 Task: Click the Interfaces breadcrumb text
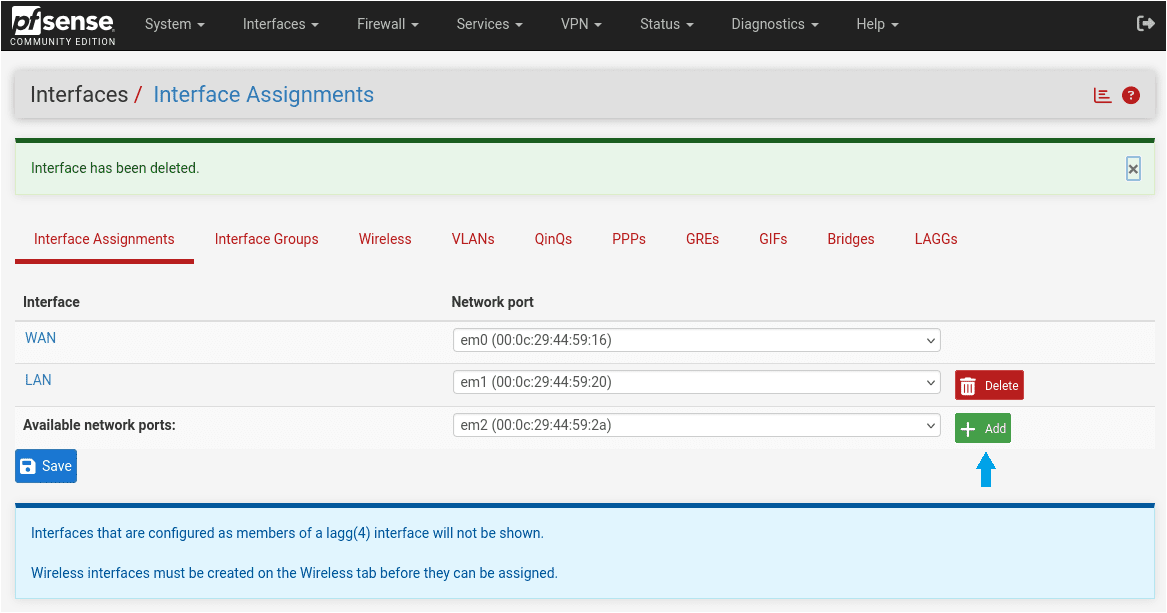click(x=79, y=94)
